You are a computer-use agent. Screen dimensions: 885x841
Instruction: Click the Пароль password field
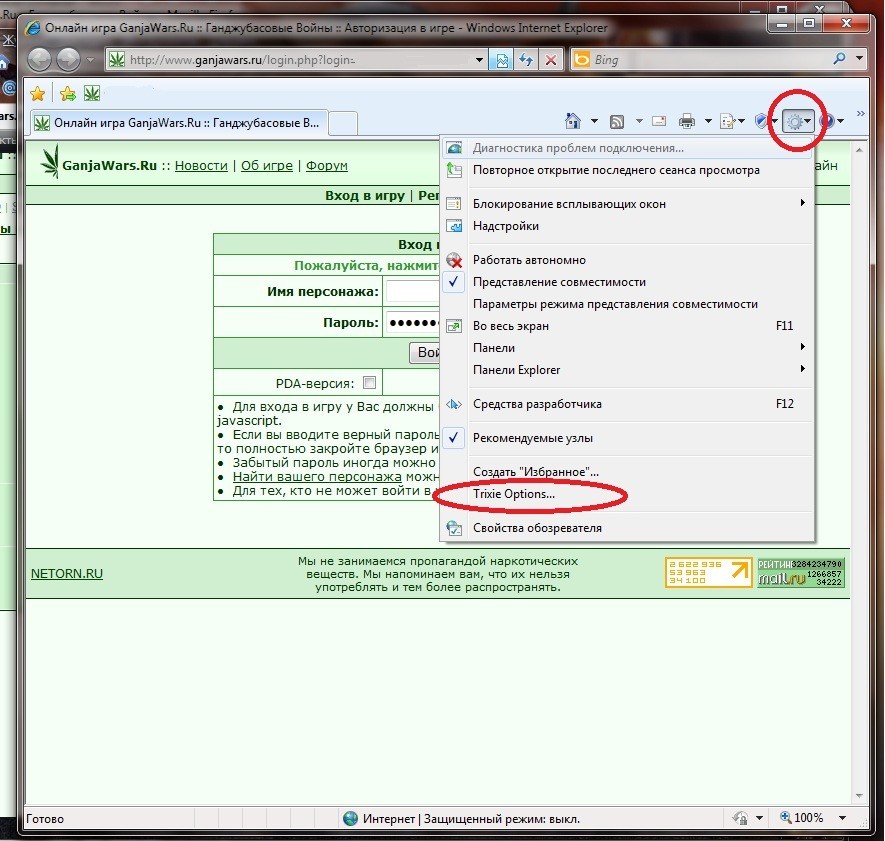coord(413,322)
